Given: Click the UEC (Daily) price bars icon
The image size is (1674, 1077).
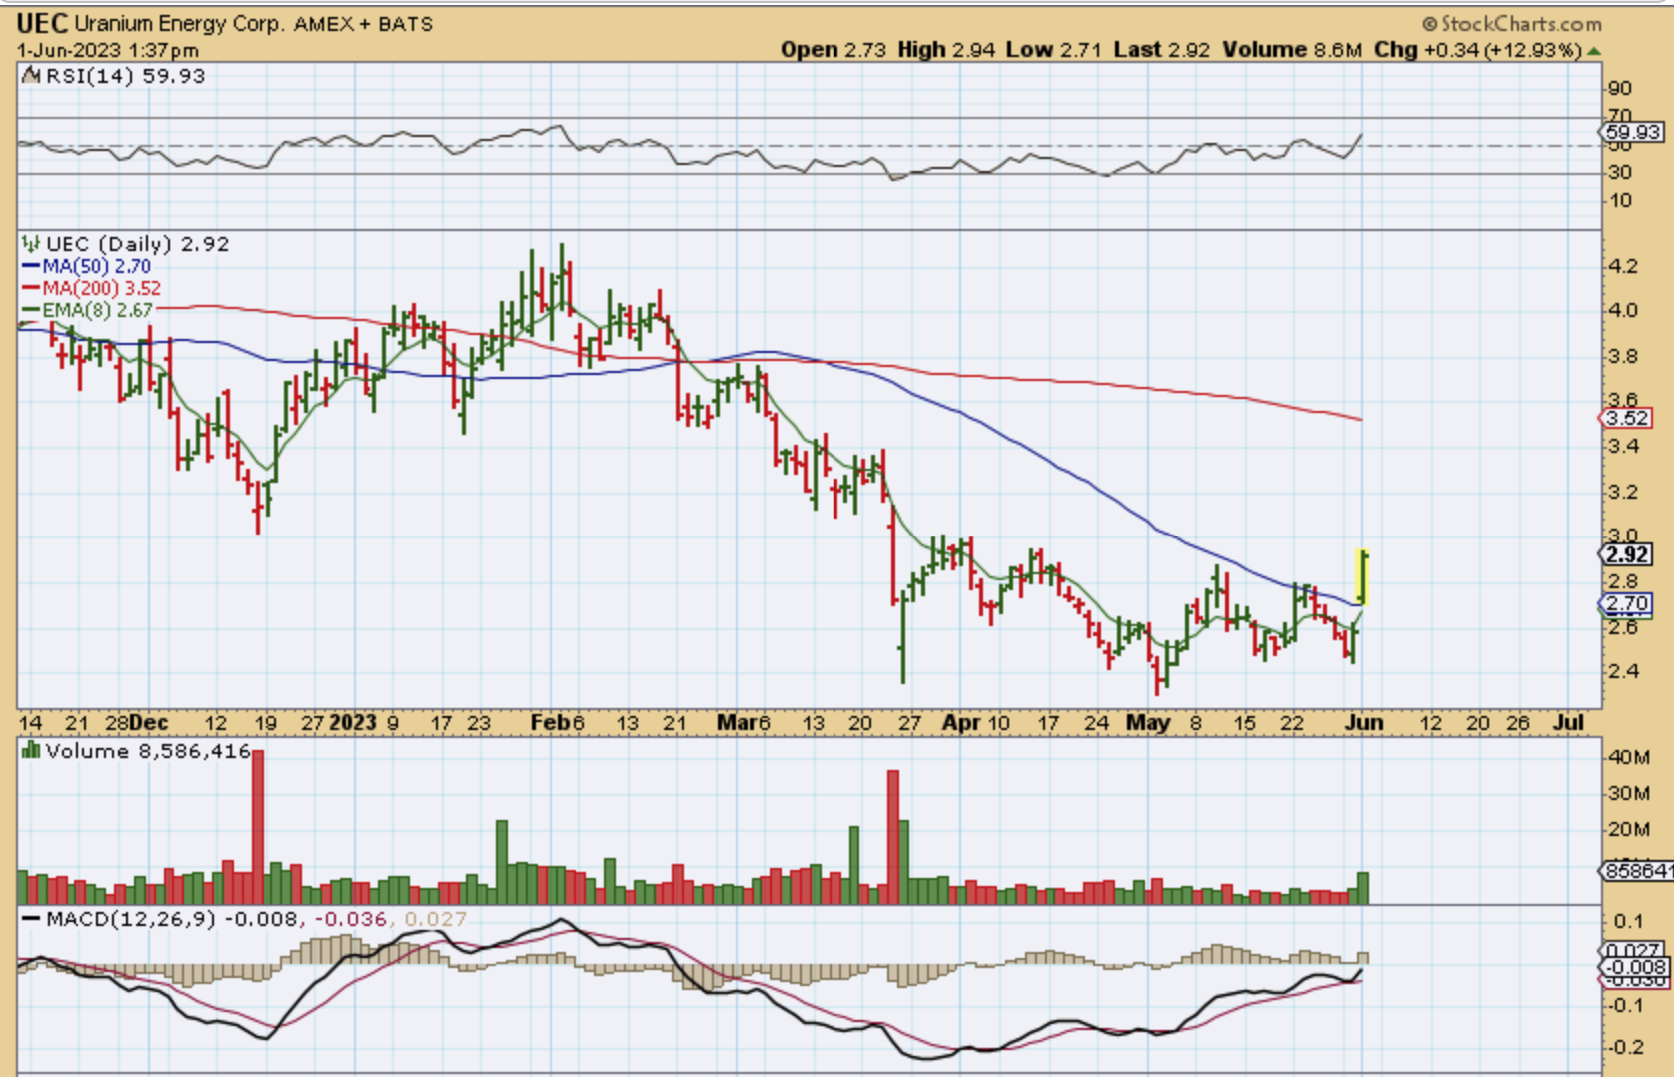Looking at the screenshot, I should [x=31, y=244].
